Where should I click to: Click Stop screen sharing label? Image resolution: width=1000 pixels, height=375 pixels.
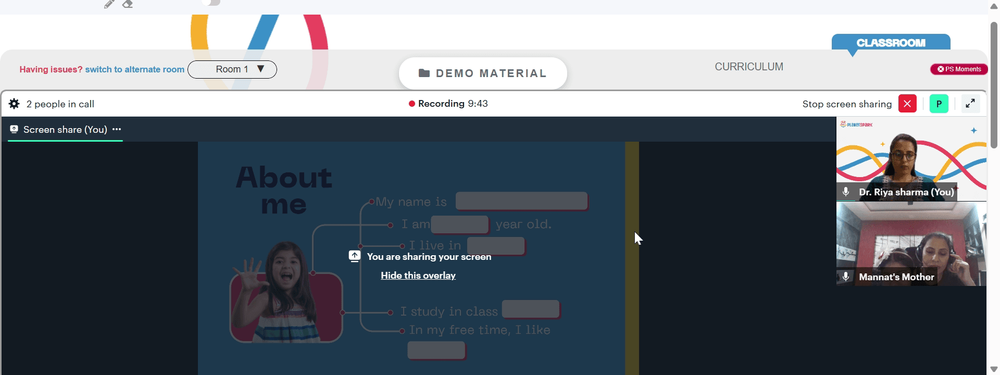847,104
